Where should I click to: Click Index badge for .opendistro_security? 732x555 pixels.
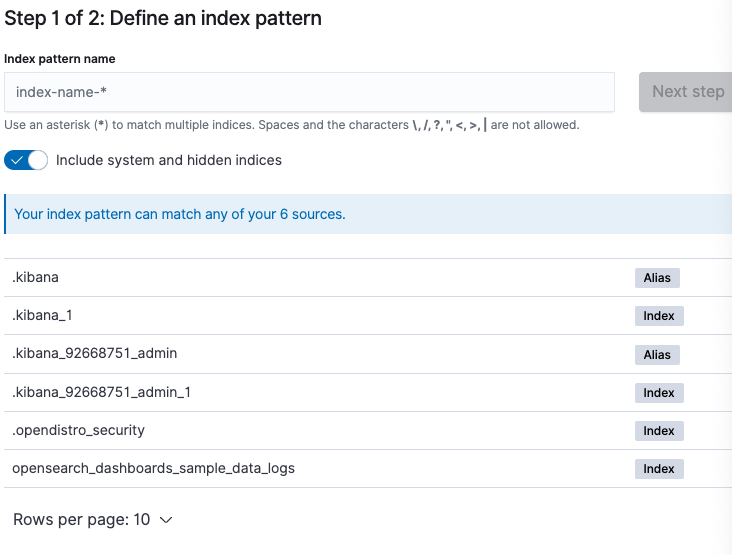[659, 431]
